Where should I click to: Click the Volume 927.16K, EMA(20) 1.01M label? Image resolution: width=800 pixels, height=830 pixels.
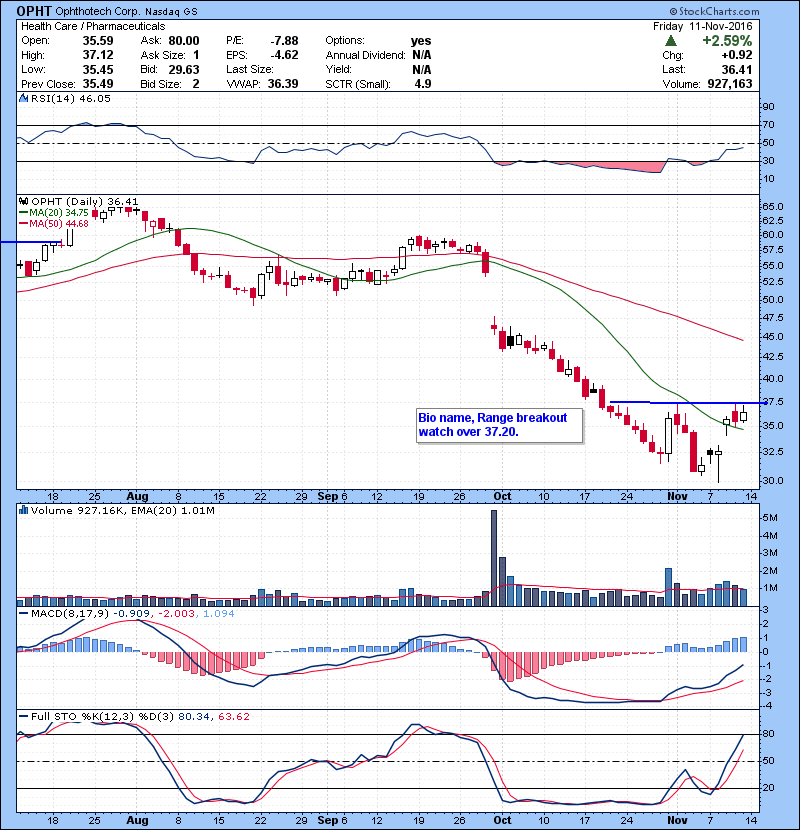[x=123, y=510]
